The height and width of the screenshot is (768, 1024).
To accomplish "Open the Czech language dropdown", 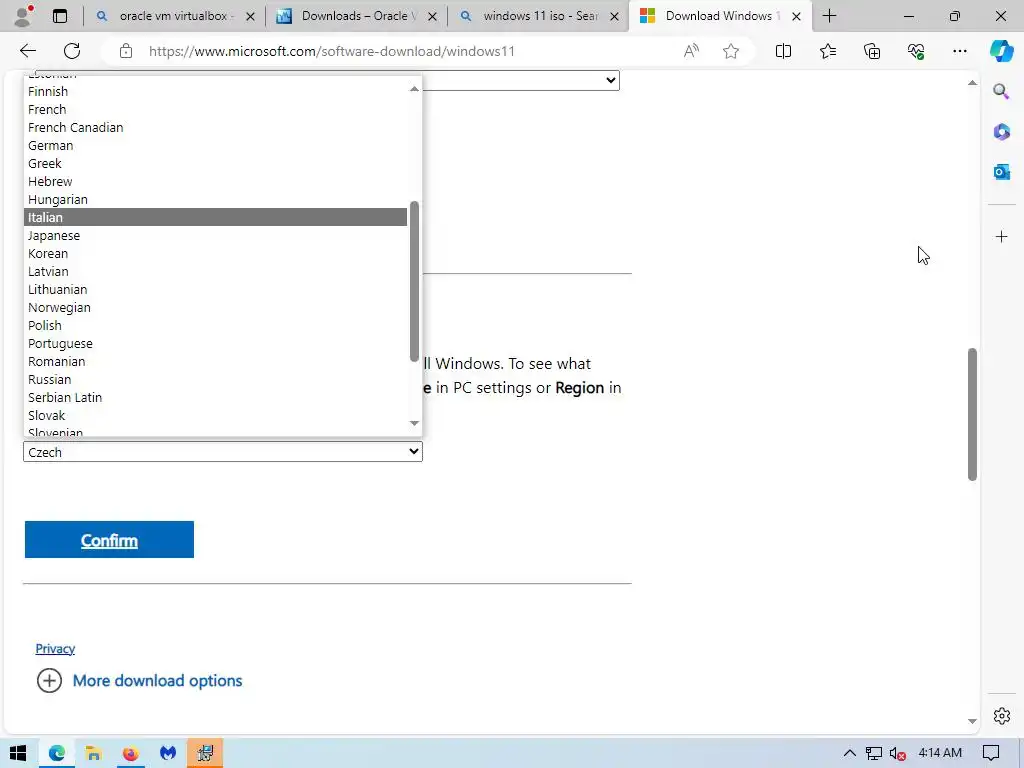I will click(223, 452).
